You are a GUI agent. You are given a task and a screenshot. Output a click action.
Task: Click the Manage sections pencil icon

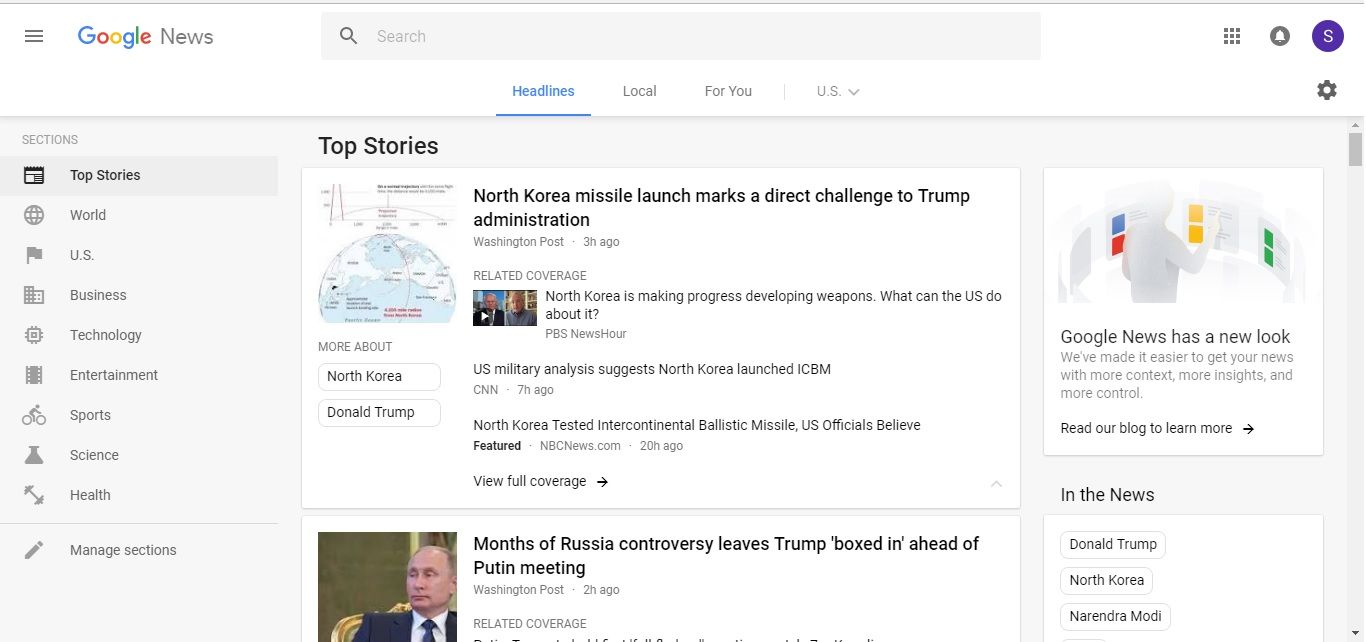coord(34,550)
